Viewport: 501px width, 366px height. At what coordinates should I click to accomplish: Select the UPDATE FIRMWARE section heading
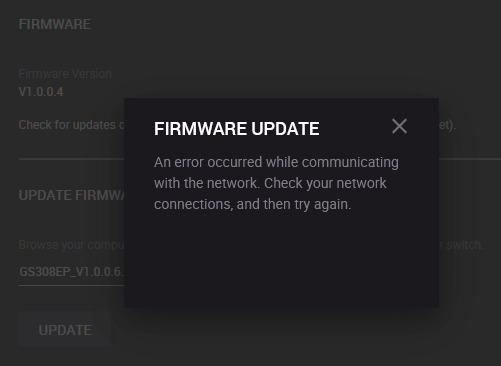click(72, 195)
